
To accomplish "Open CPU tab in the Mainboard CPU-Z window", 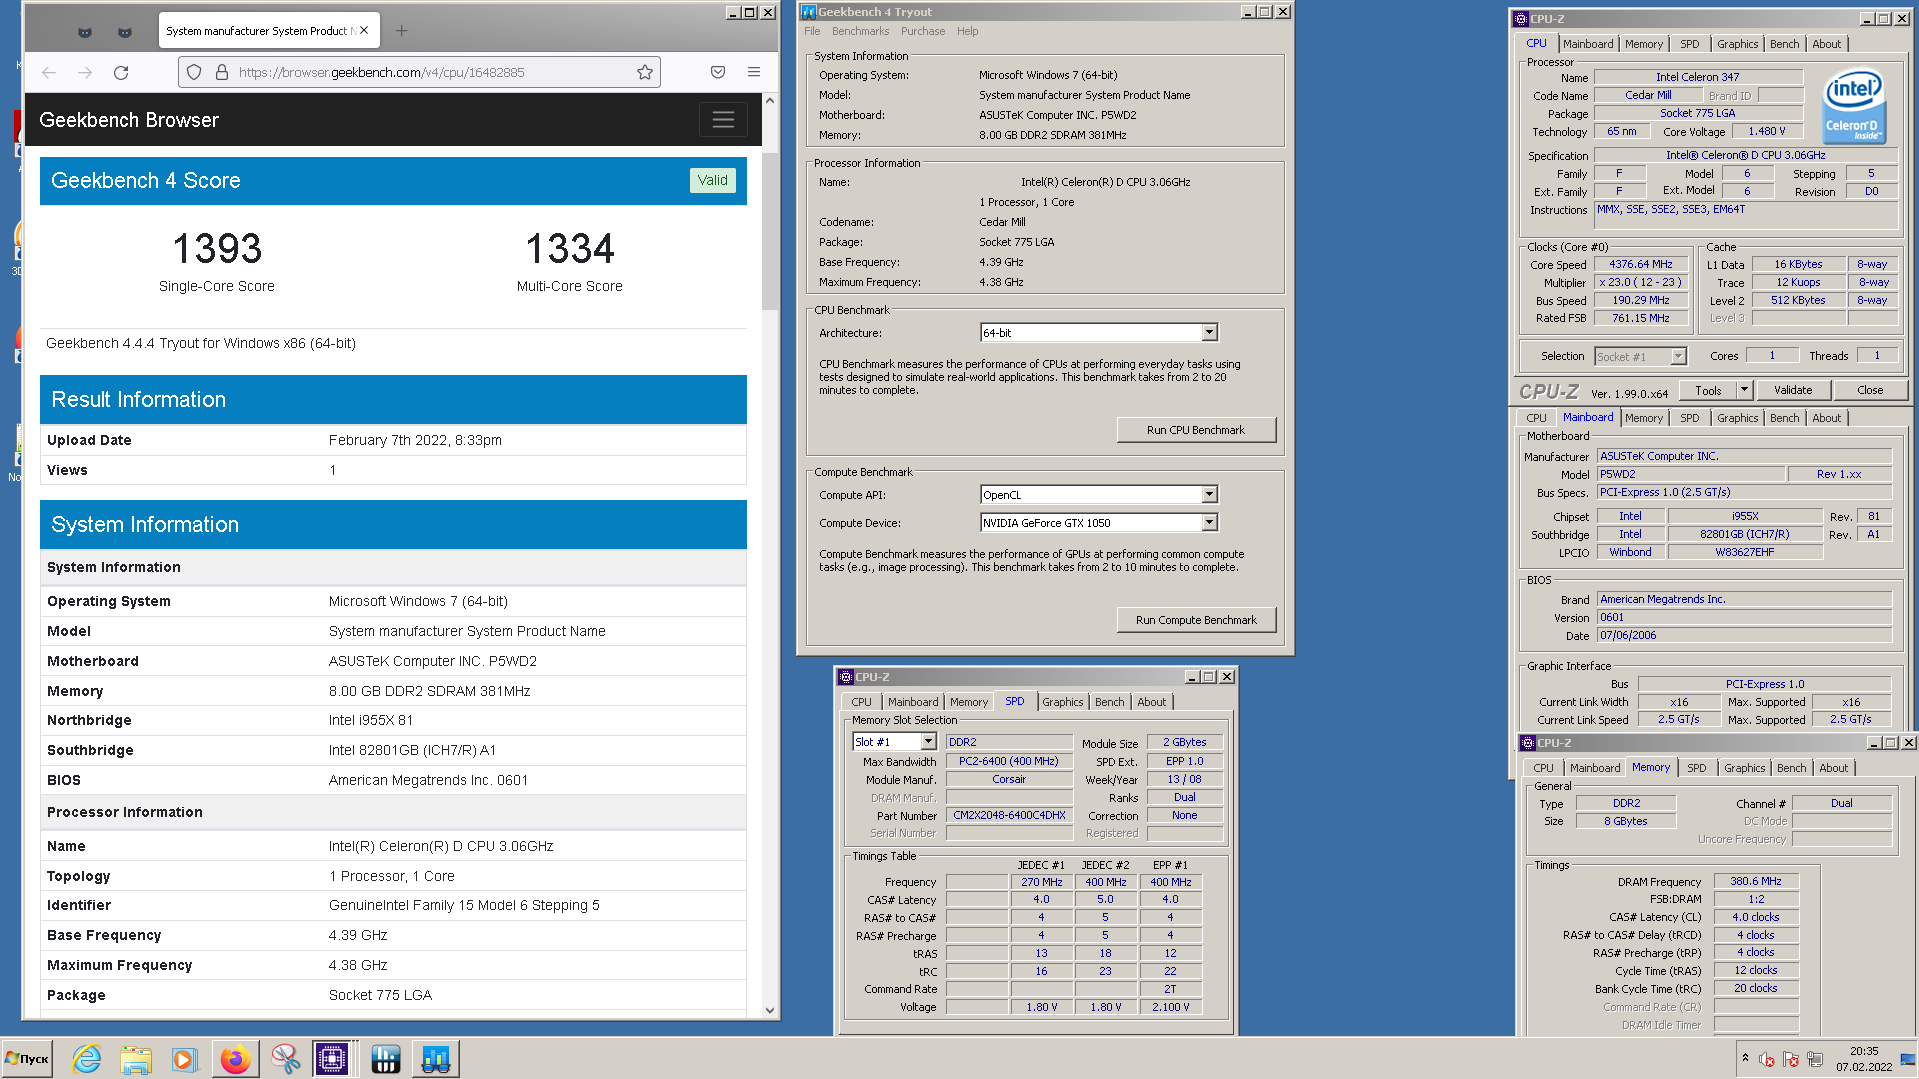I will click(1536, 418).
